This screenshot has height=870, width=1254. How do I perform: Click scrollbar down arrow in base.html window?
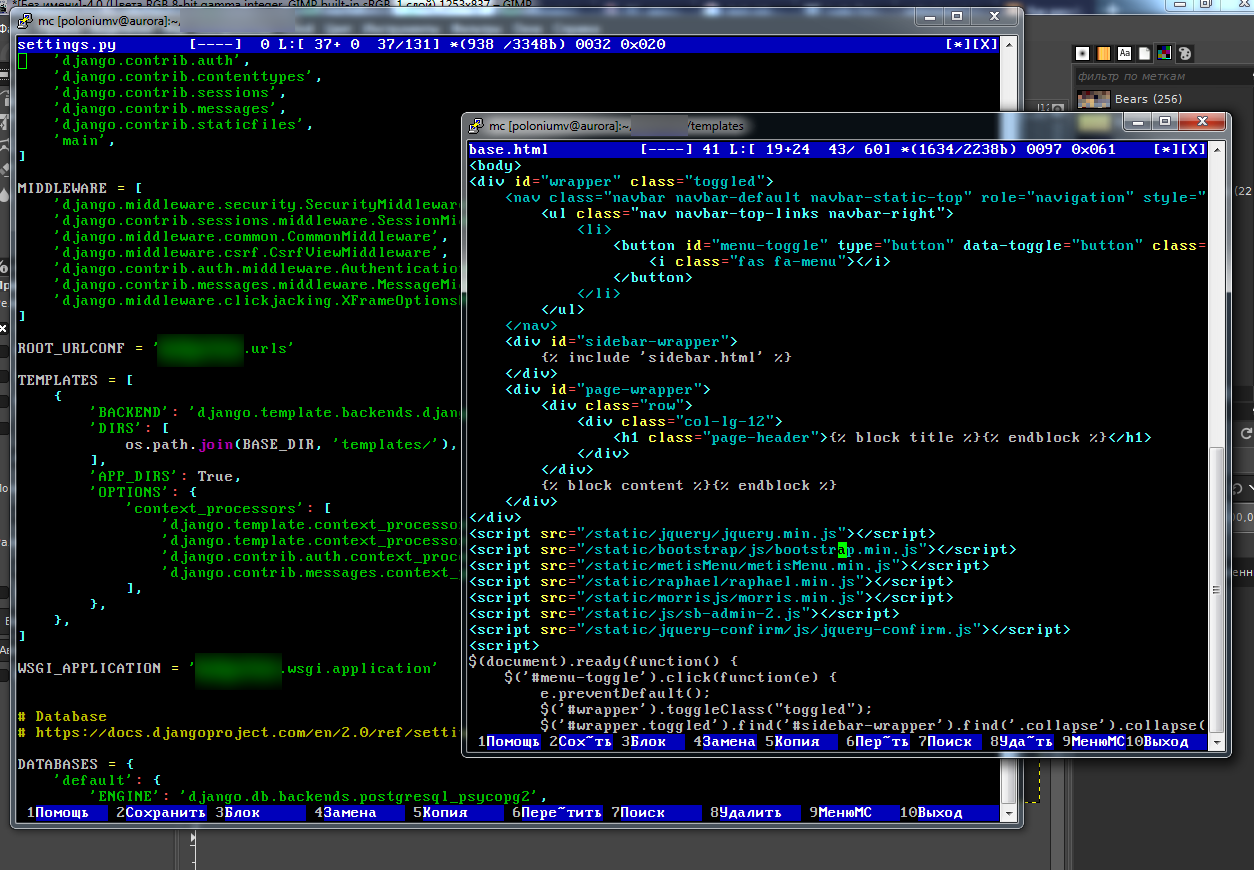1216,742
